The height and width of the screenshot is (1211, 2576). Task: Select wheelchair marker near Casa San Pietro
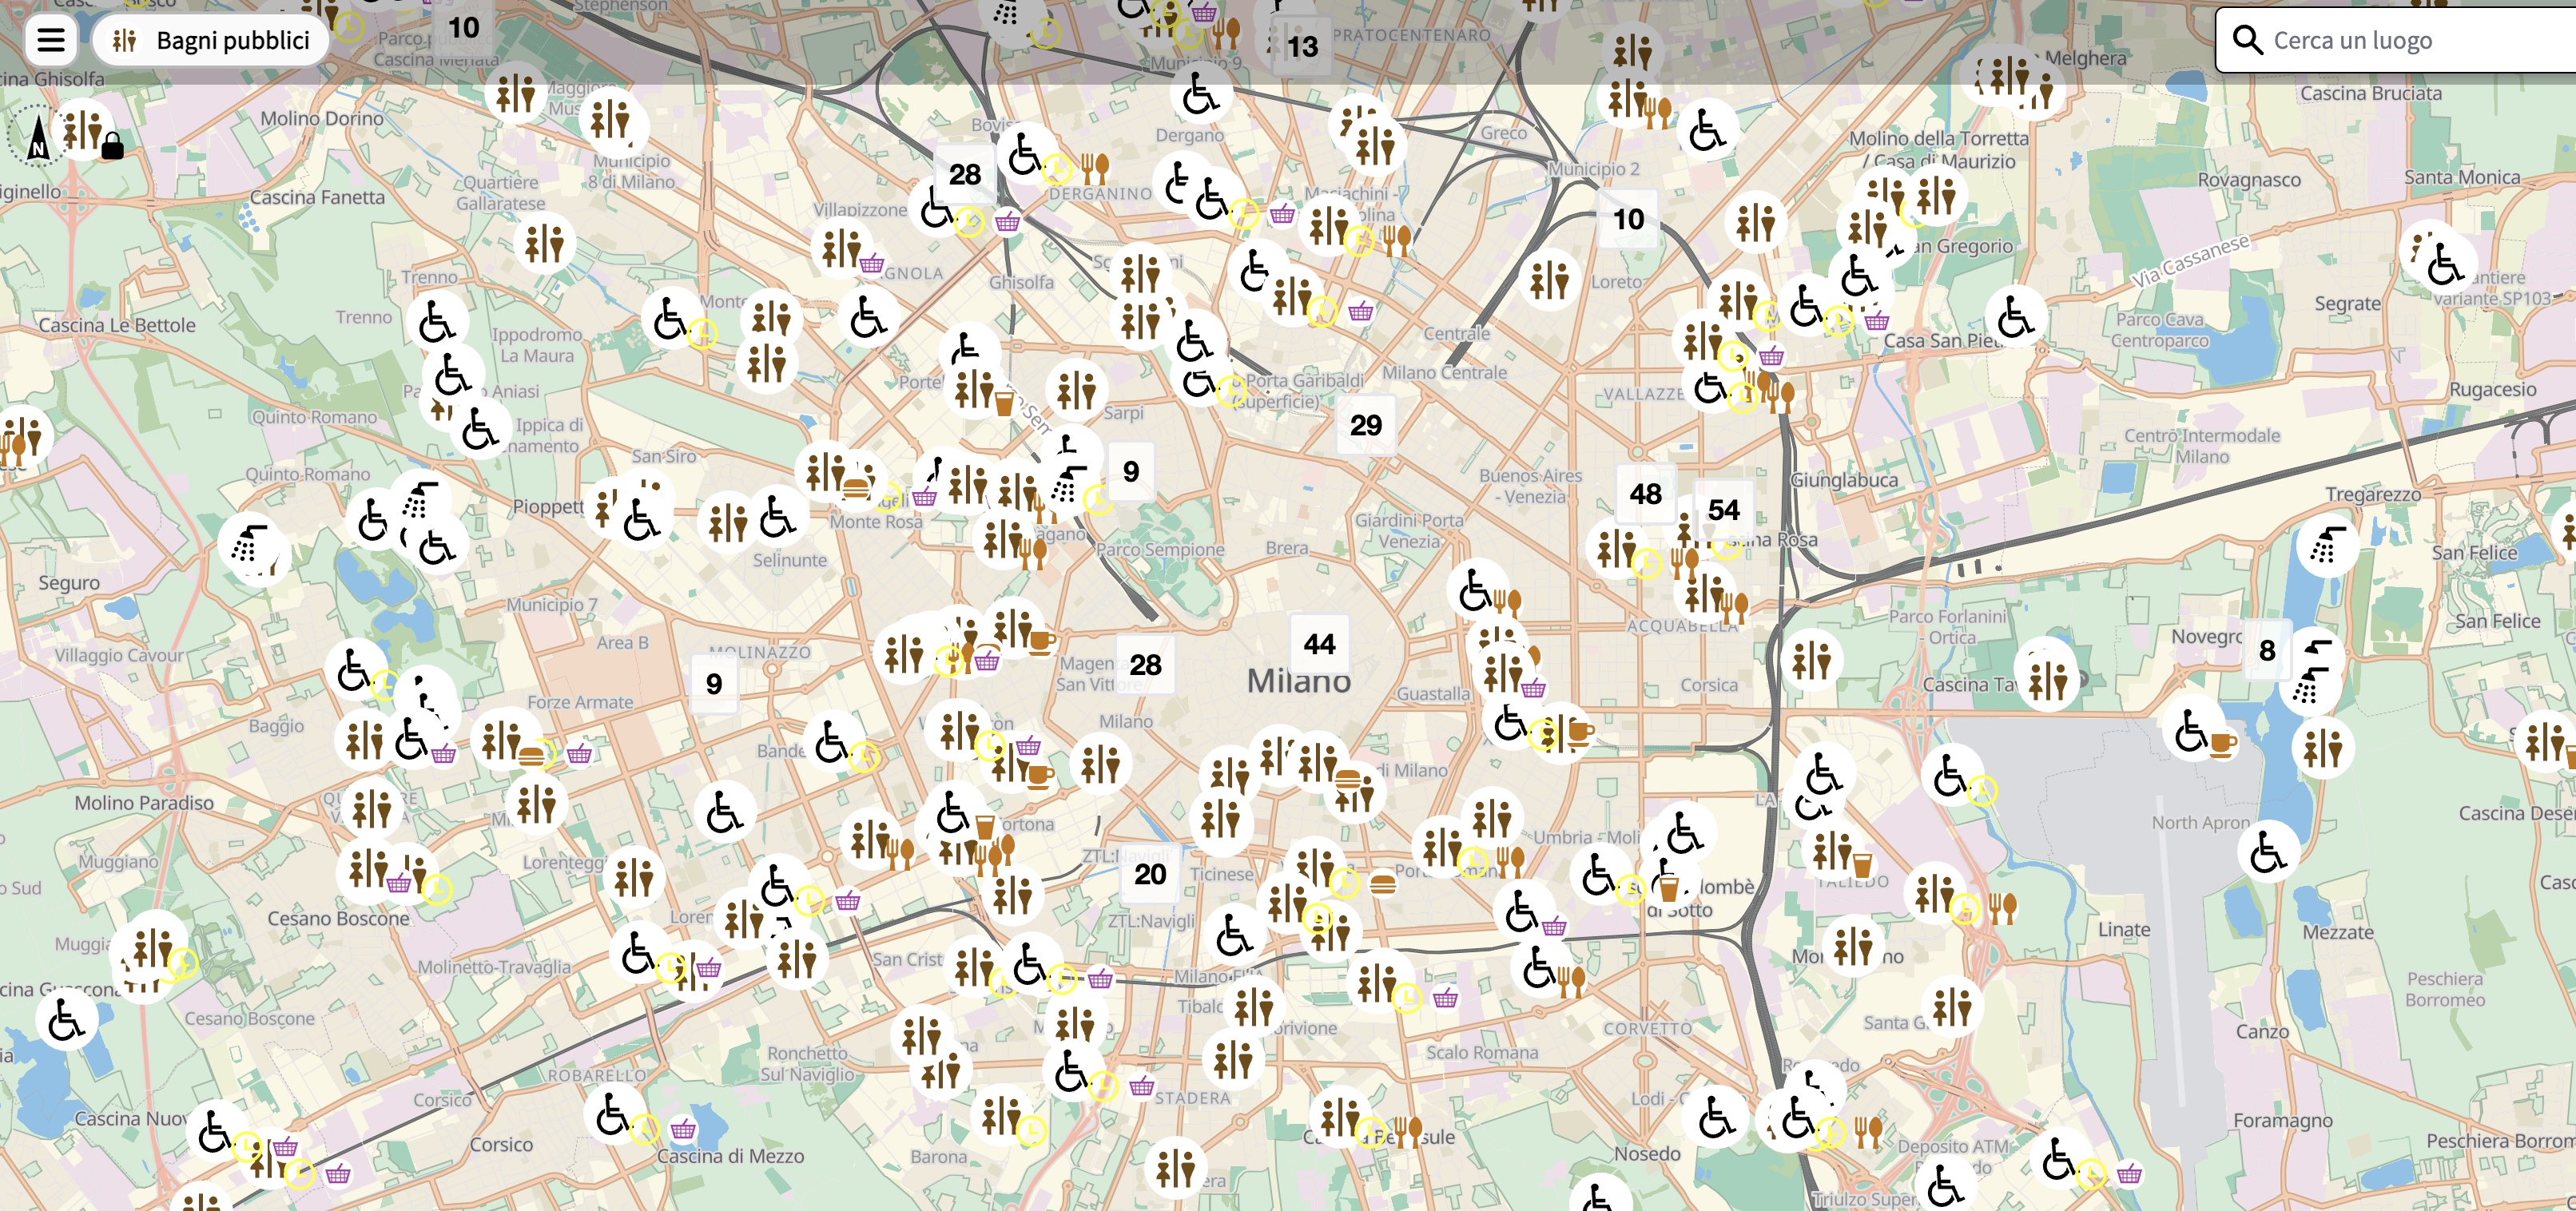click(x=2014, y=318)
